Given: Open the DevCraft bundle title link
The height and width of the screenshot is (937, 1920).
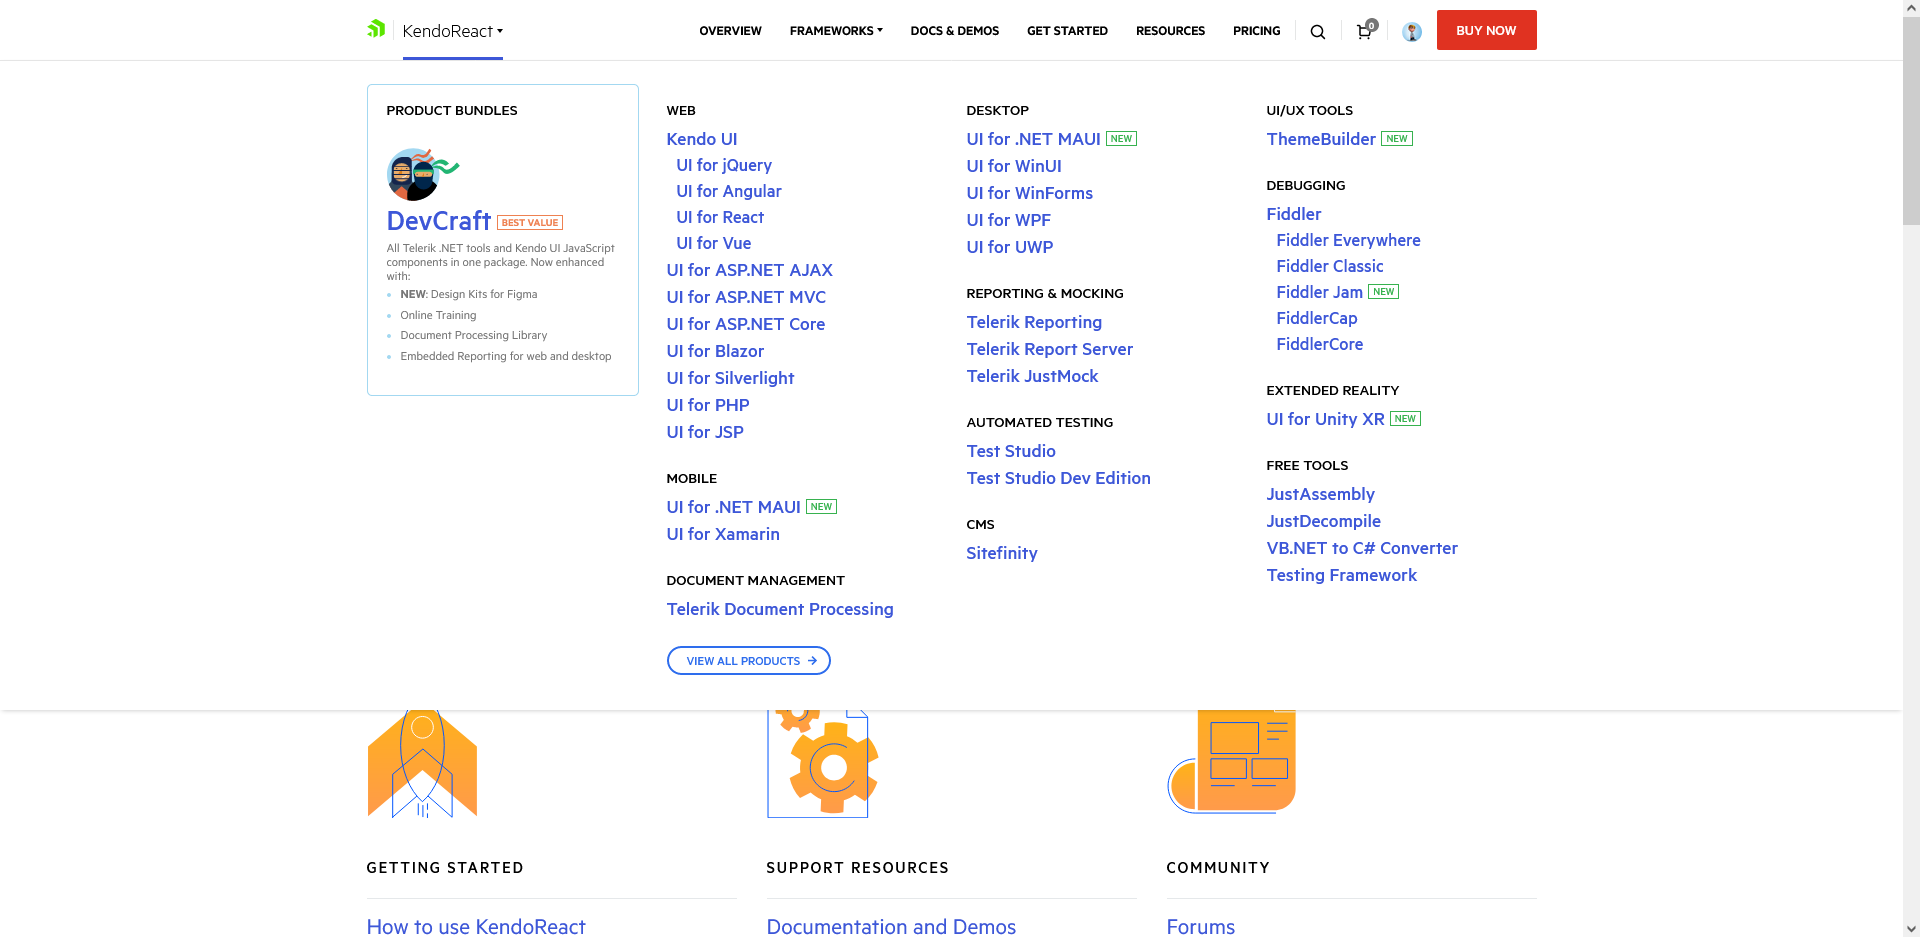Looking at the screenshot, I should click(x=438, y=221).
